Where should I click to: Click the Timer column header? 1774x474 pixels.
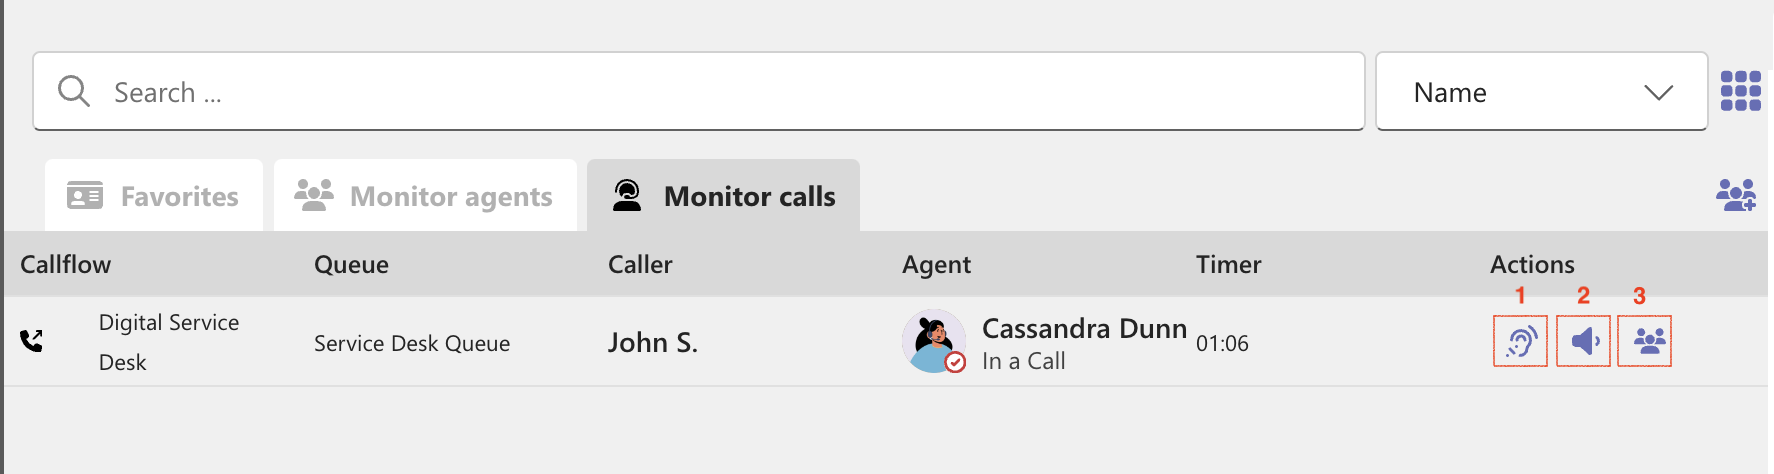[x=1228, y=264]
